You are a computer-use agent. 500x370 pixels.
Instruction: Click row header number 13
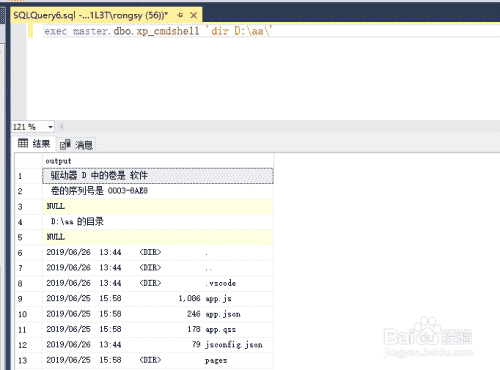(x=29, y=360)
